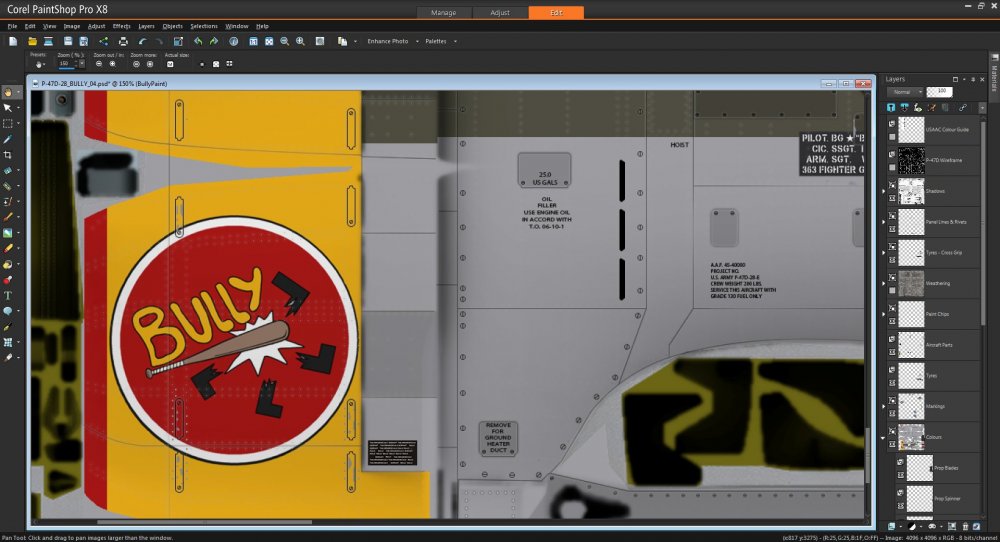Open the Image menu
Screen dimensions: 1000x542
pyautogui.click(x=71, y=26)
